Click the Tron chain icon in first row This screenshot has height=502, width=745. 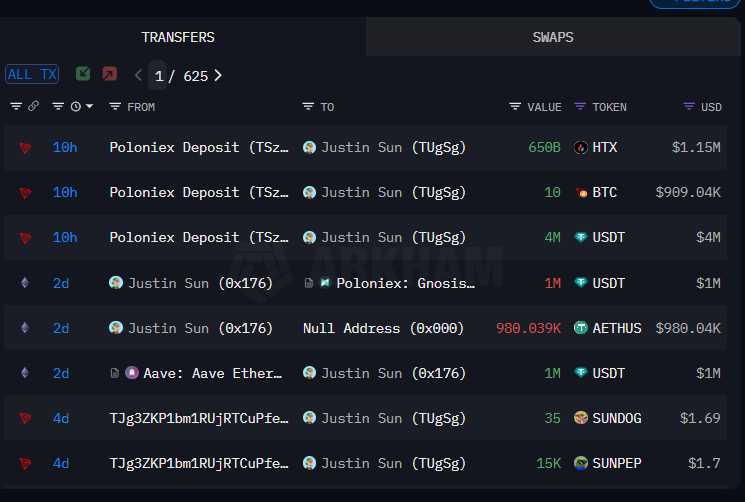[25, 147]
